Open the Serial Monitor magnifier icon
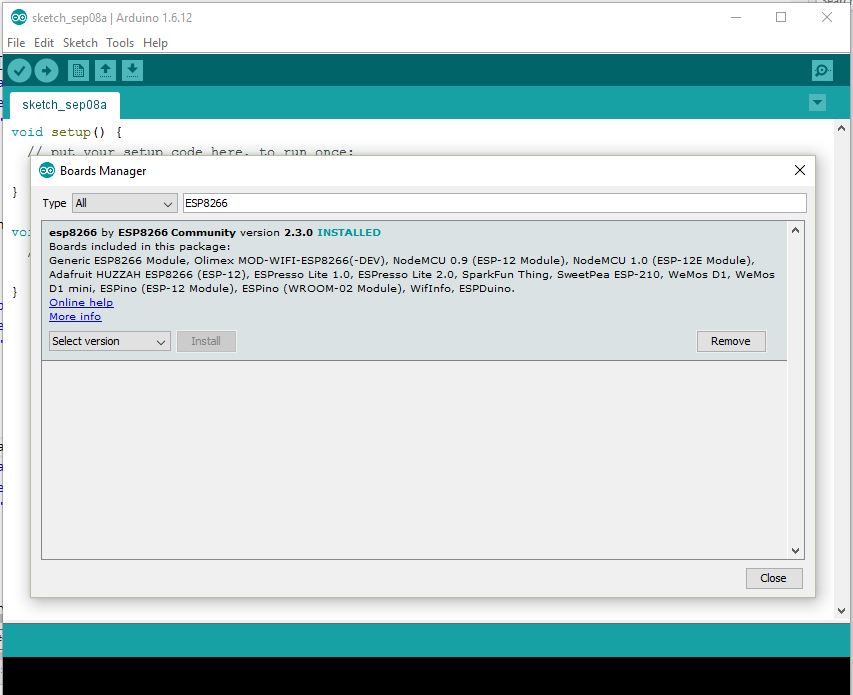This screenshot has width=853, height=695. point(822,70)
